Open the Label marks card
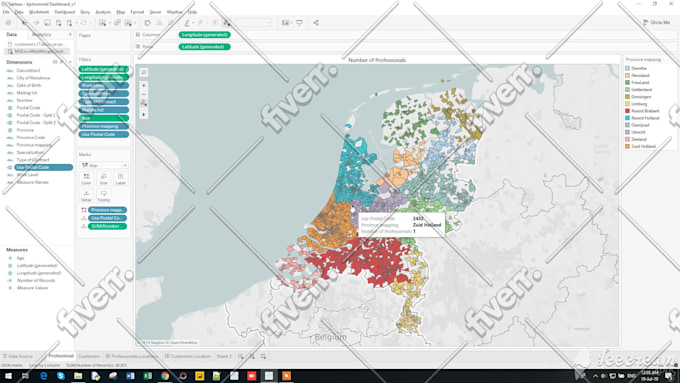Viewport: 680px width, 383px height. coord(121,179)
